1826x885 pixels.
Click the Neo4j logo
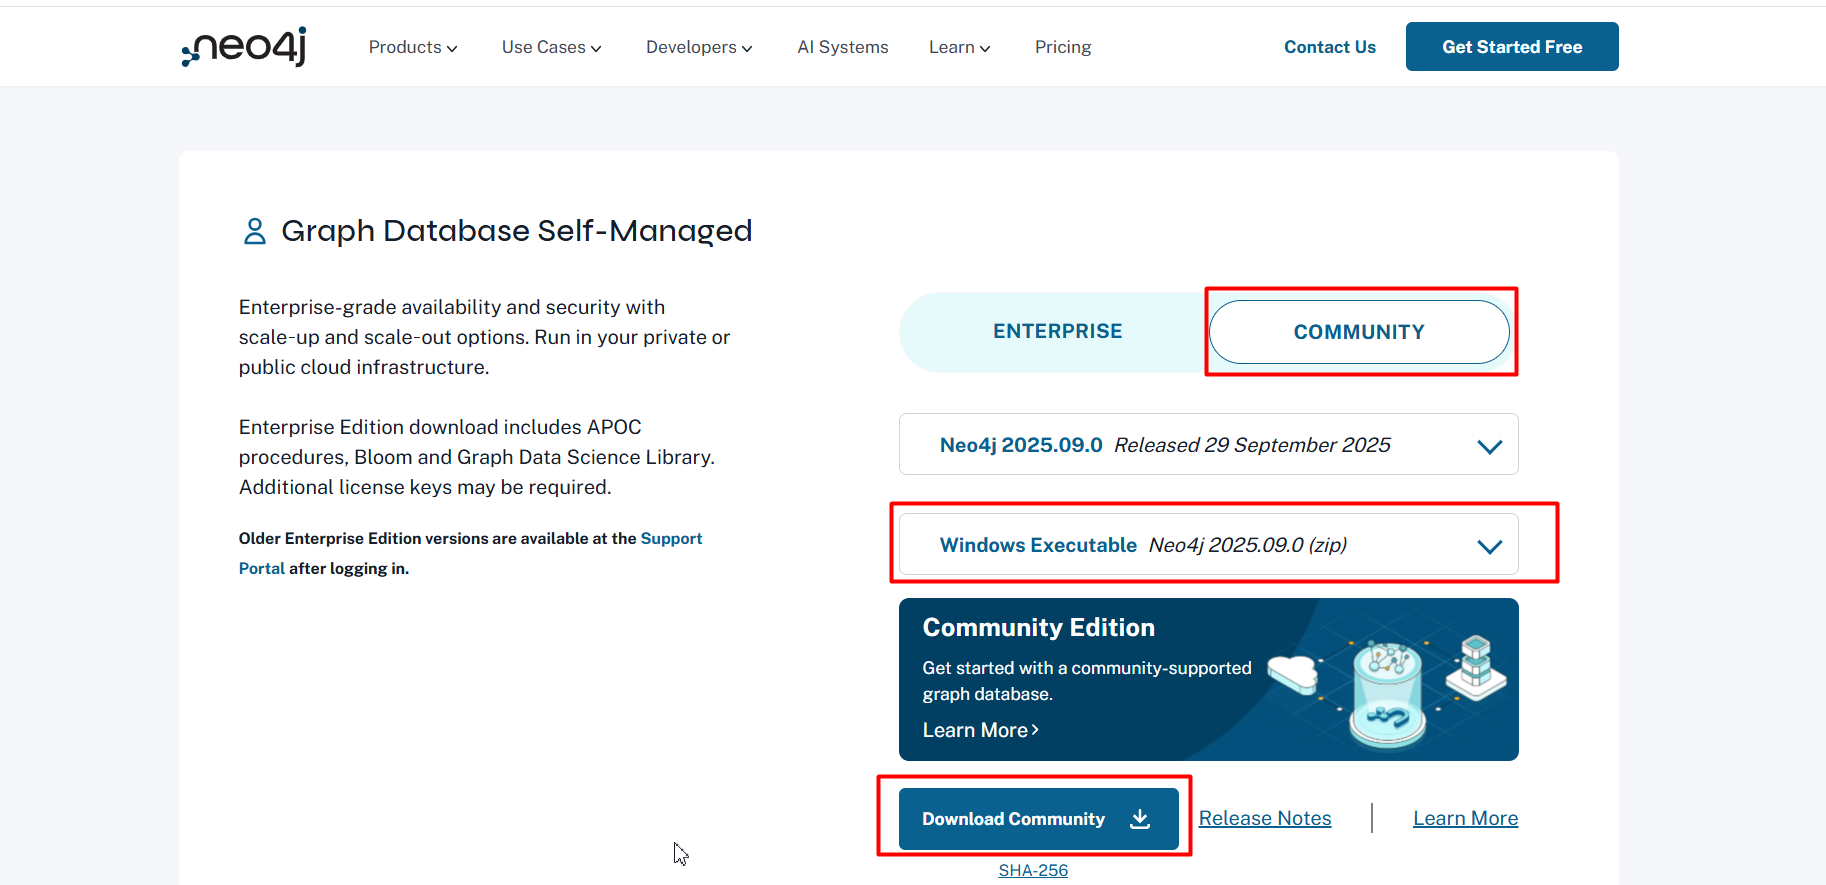(244, 47)
